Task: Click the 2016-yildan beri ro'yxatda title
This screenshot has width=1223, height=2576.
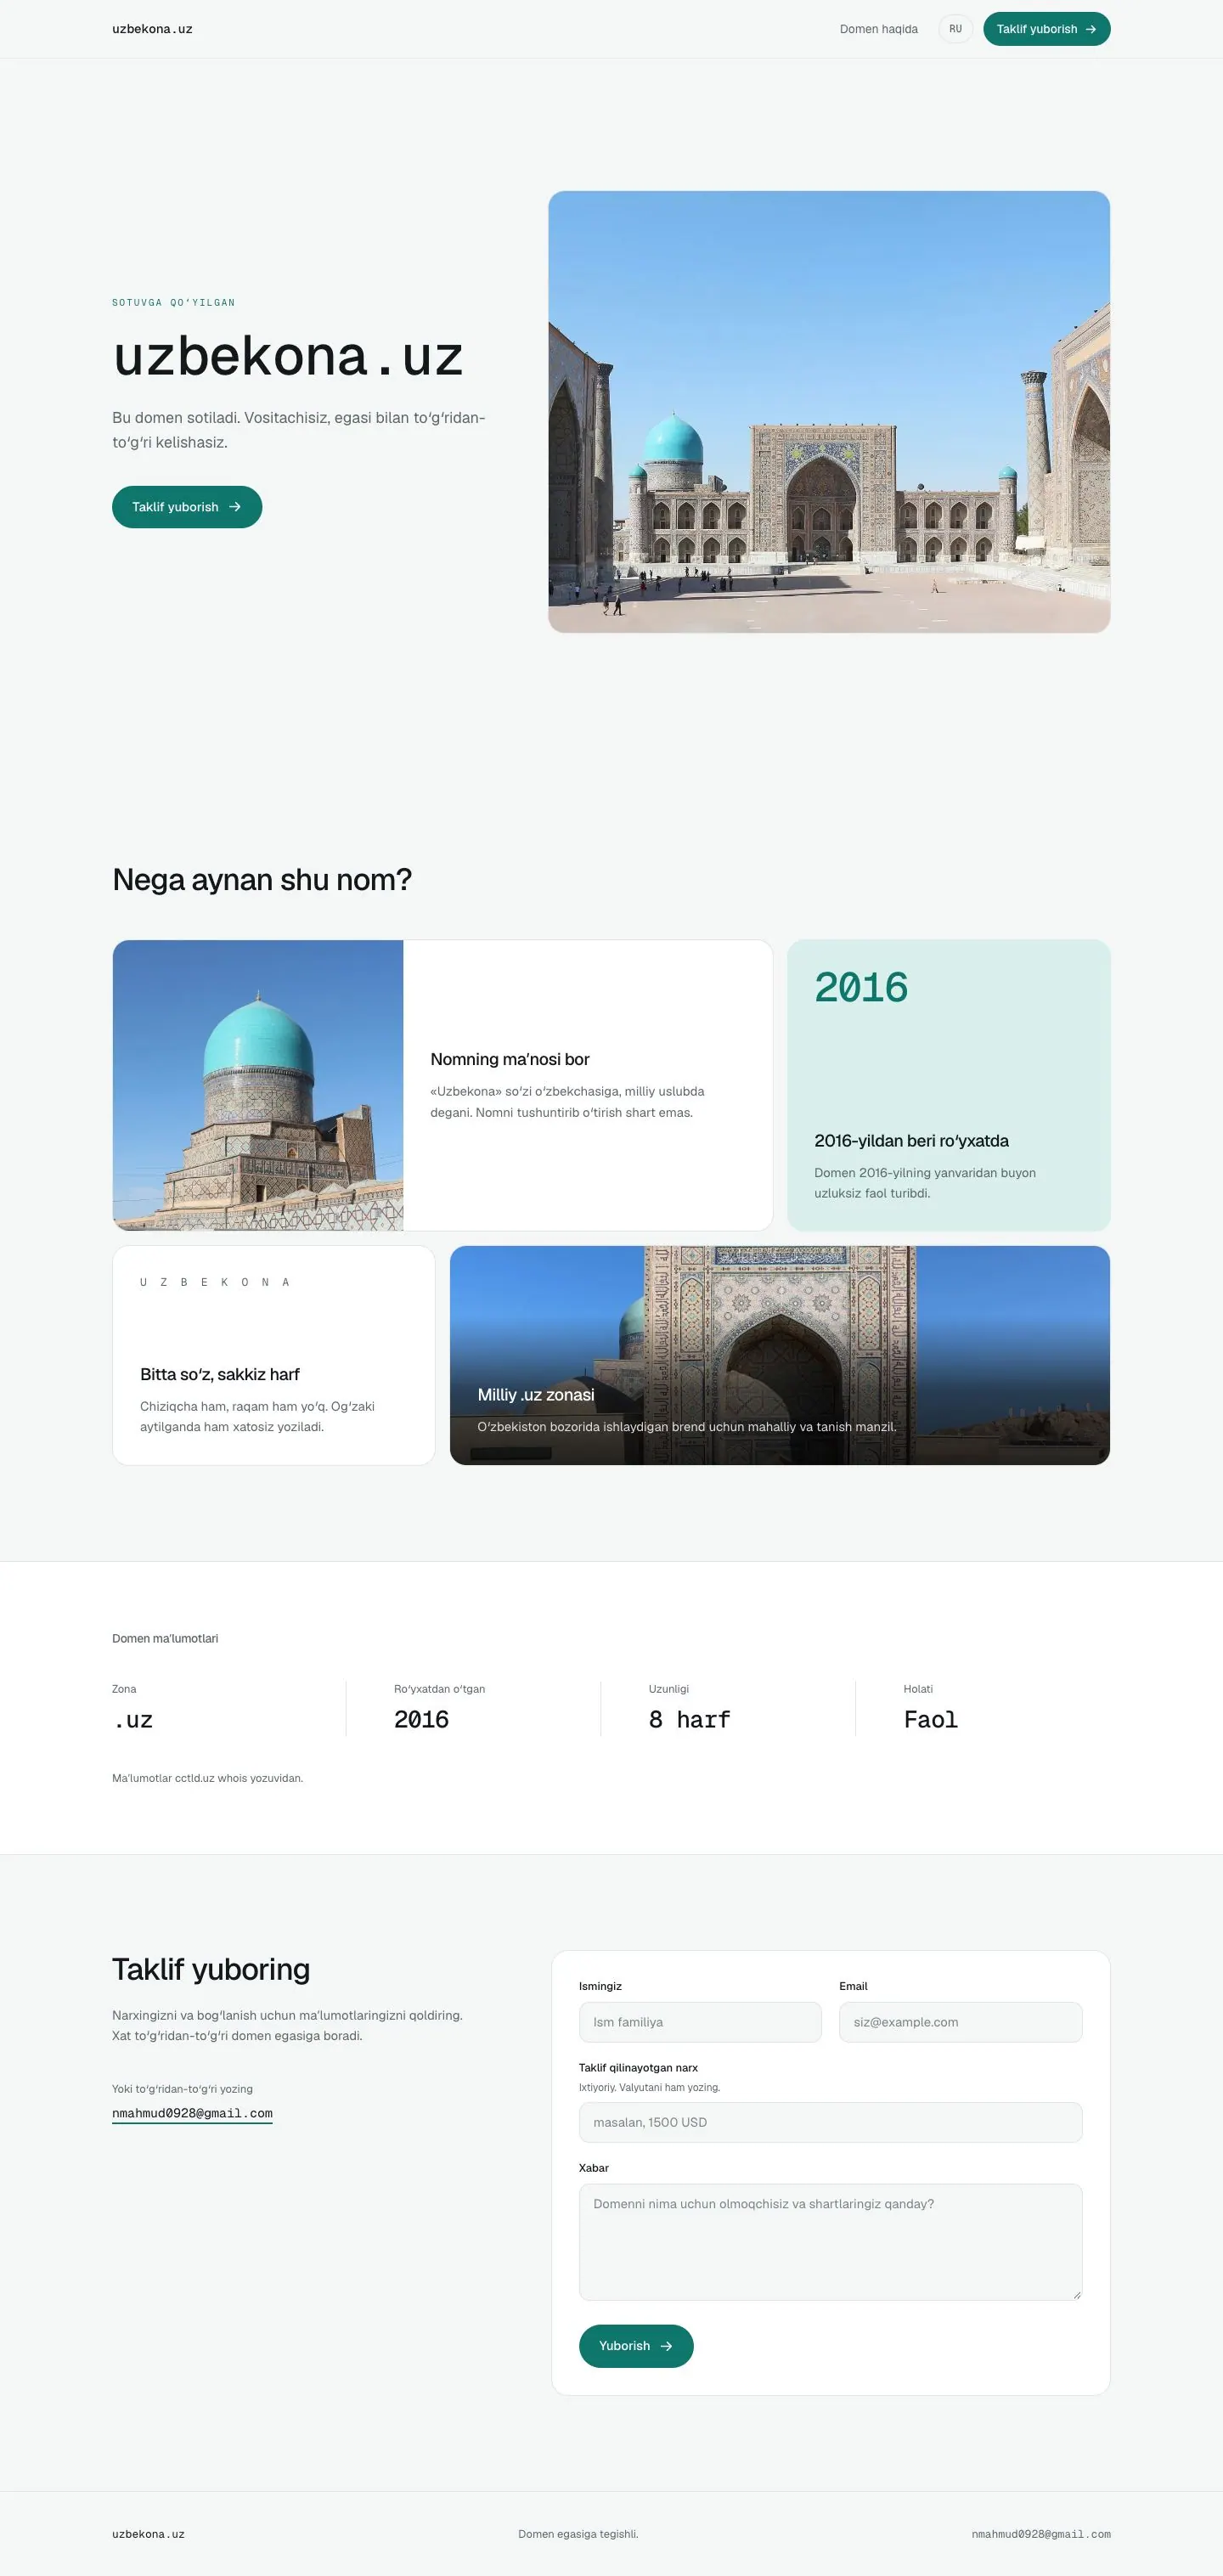Action: (x=911, y=1141)
